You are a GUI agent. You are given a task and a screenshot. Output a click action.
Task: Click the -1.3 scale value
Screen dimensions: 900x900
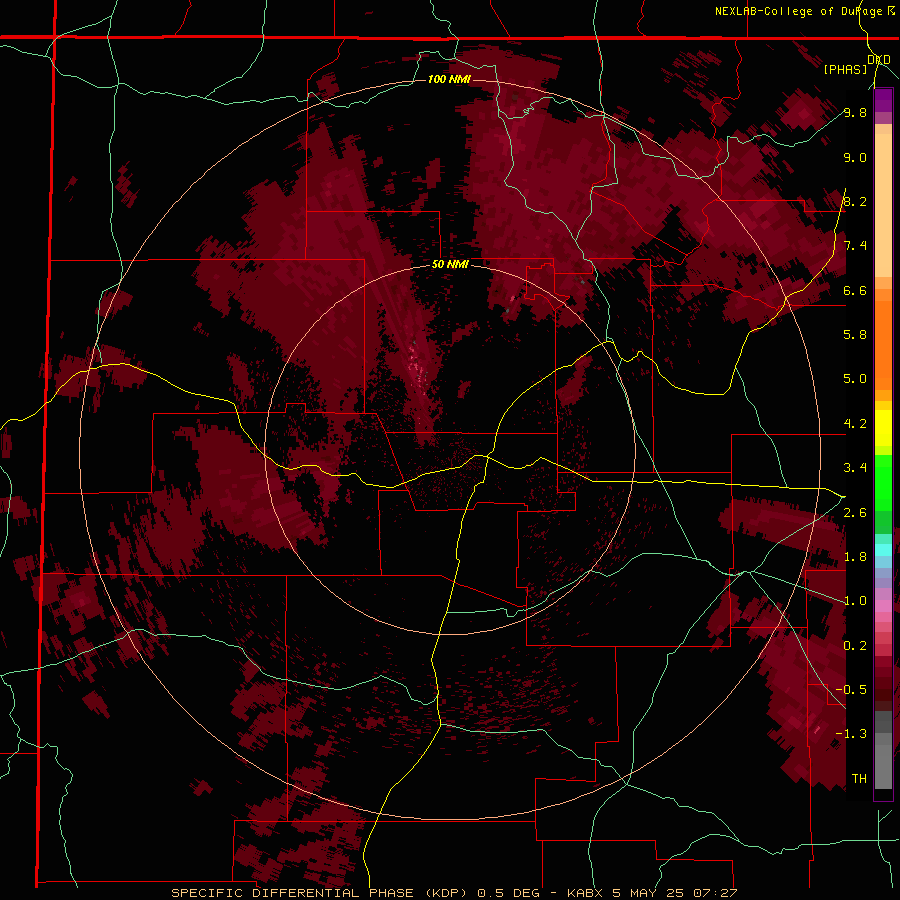[851, 734]
